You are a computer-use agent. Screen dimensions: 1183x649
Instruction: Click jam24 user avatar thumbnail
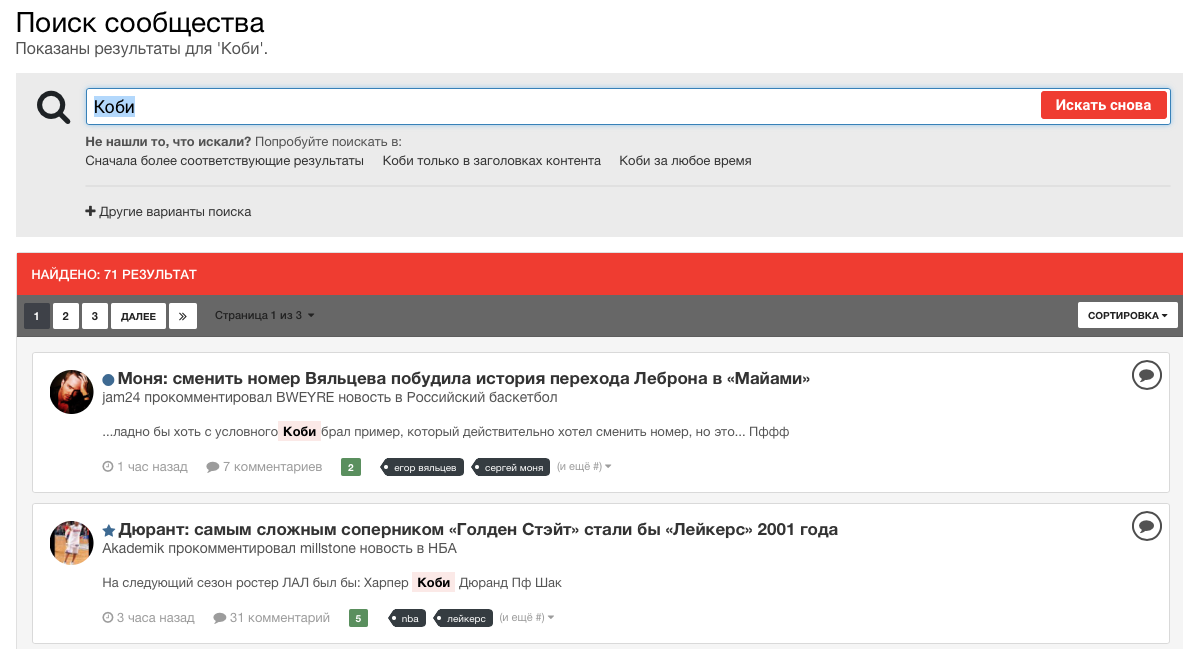coord(71,392)
